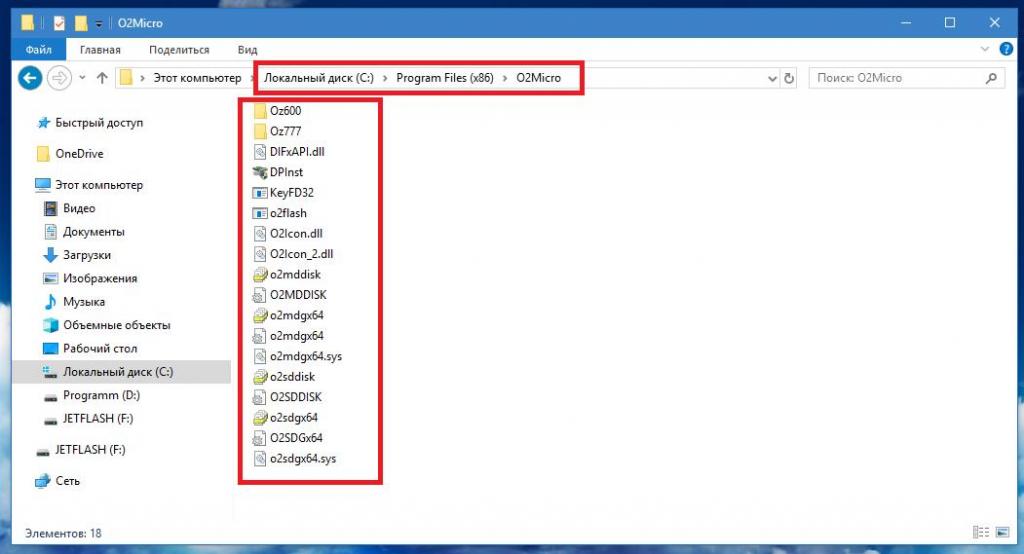This screenshot has width=1024, height=554.
Task: Refresh the current folder view
Action: pyautogui.click(x=789, y=78)
